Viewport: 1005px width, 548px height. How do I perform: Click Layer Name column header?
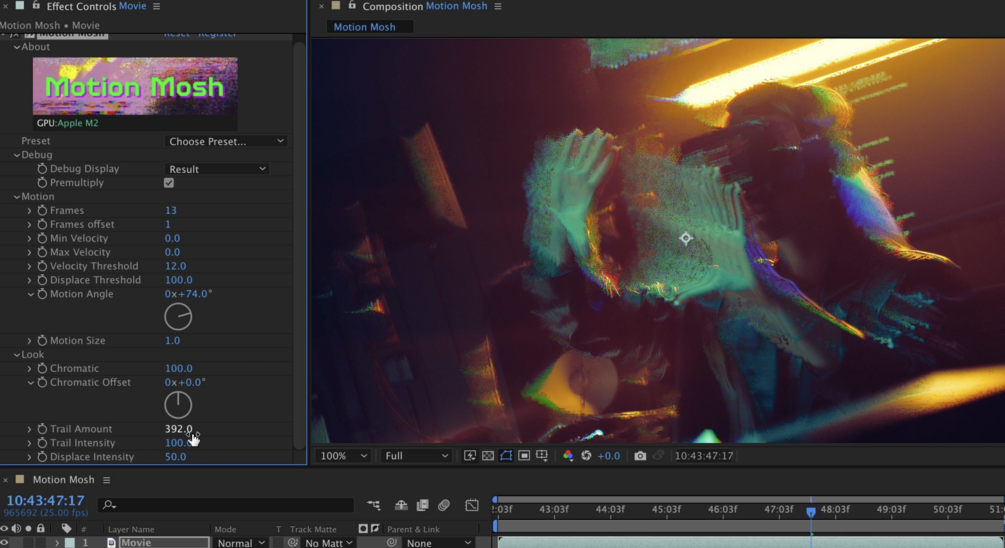point(131,529)
